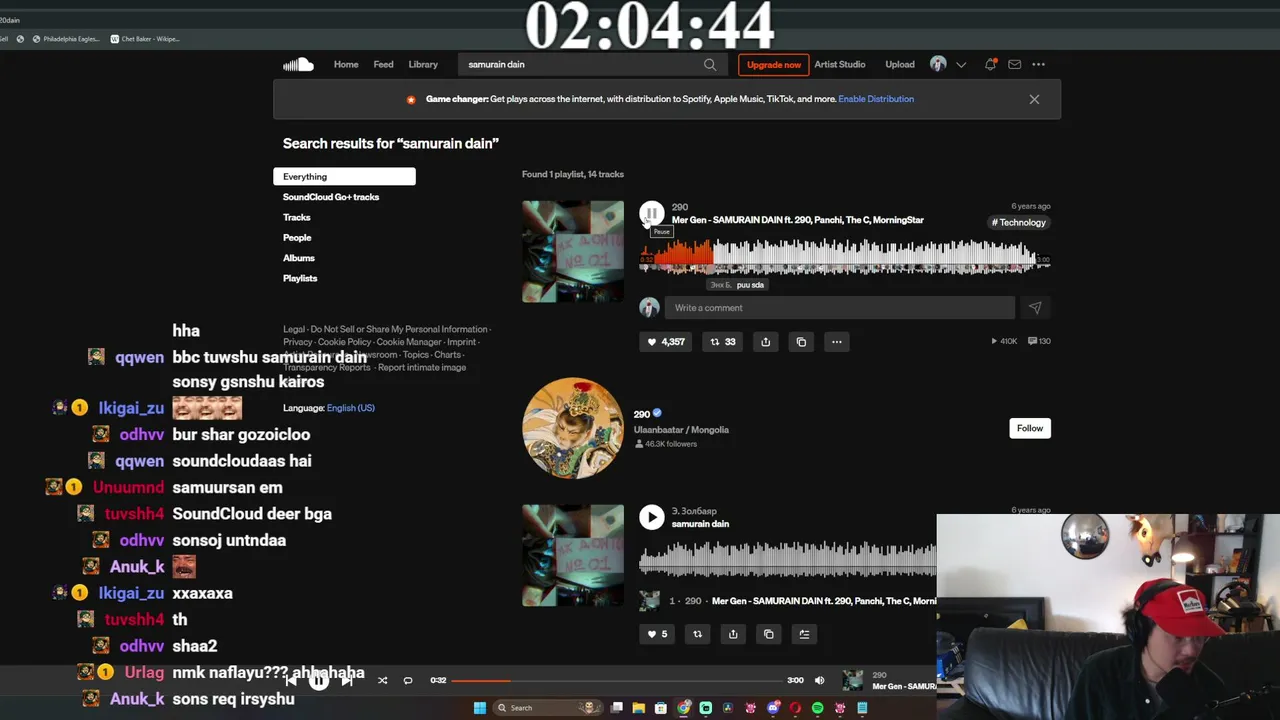Follow the 290 artist
This screenshot has width=1280, height=720.
tap(1030, 428)
